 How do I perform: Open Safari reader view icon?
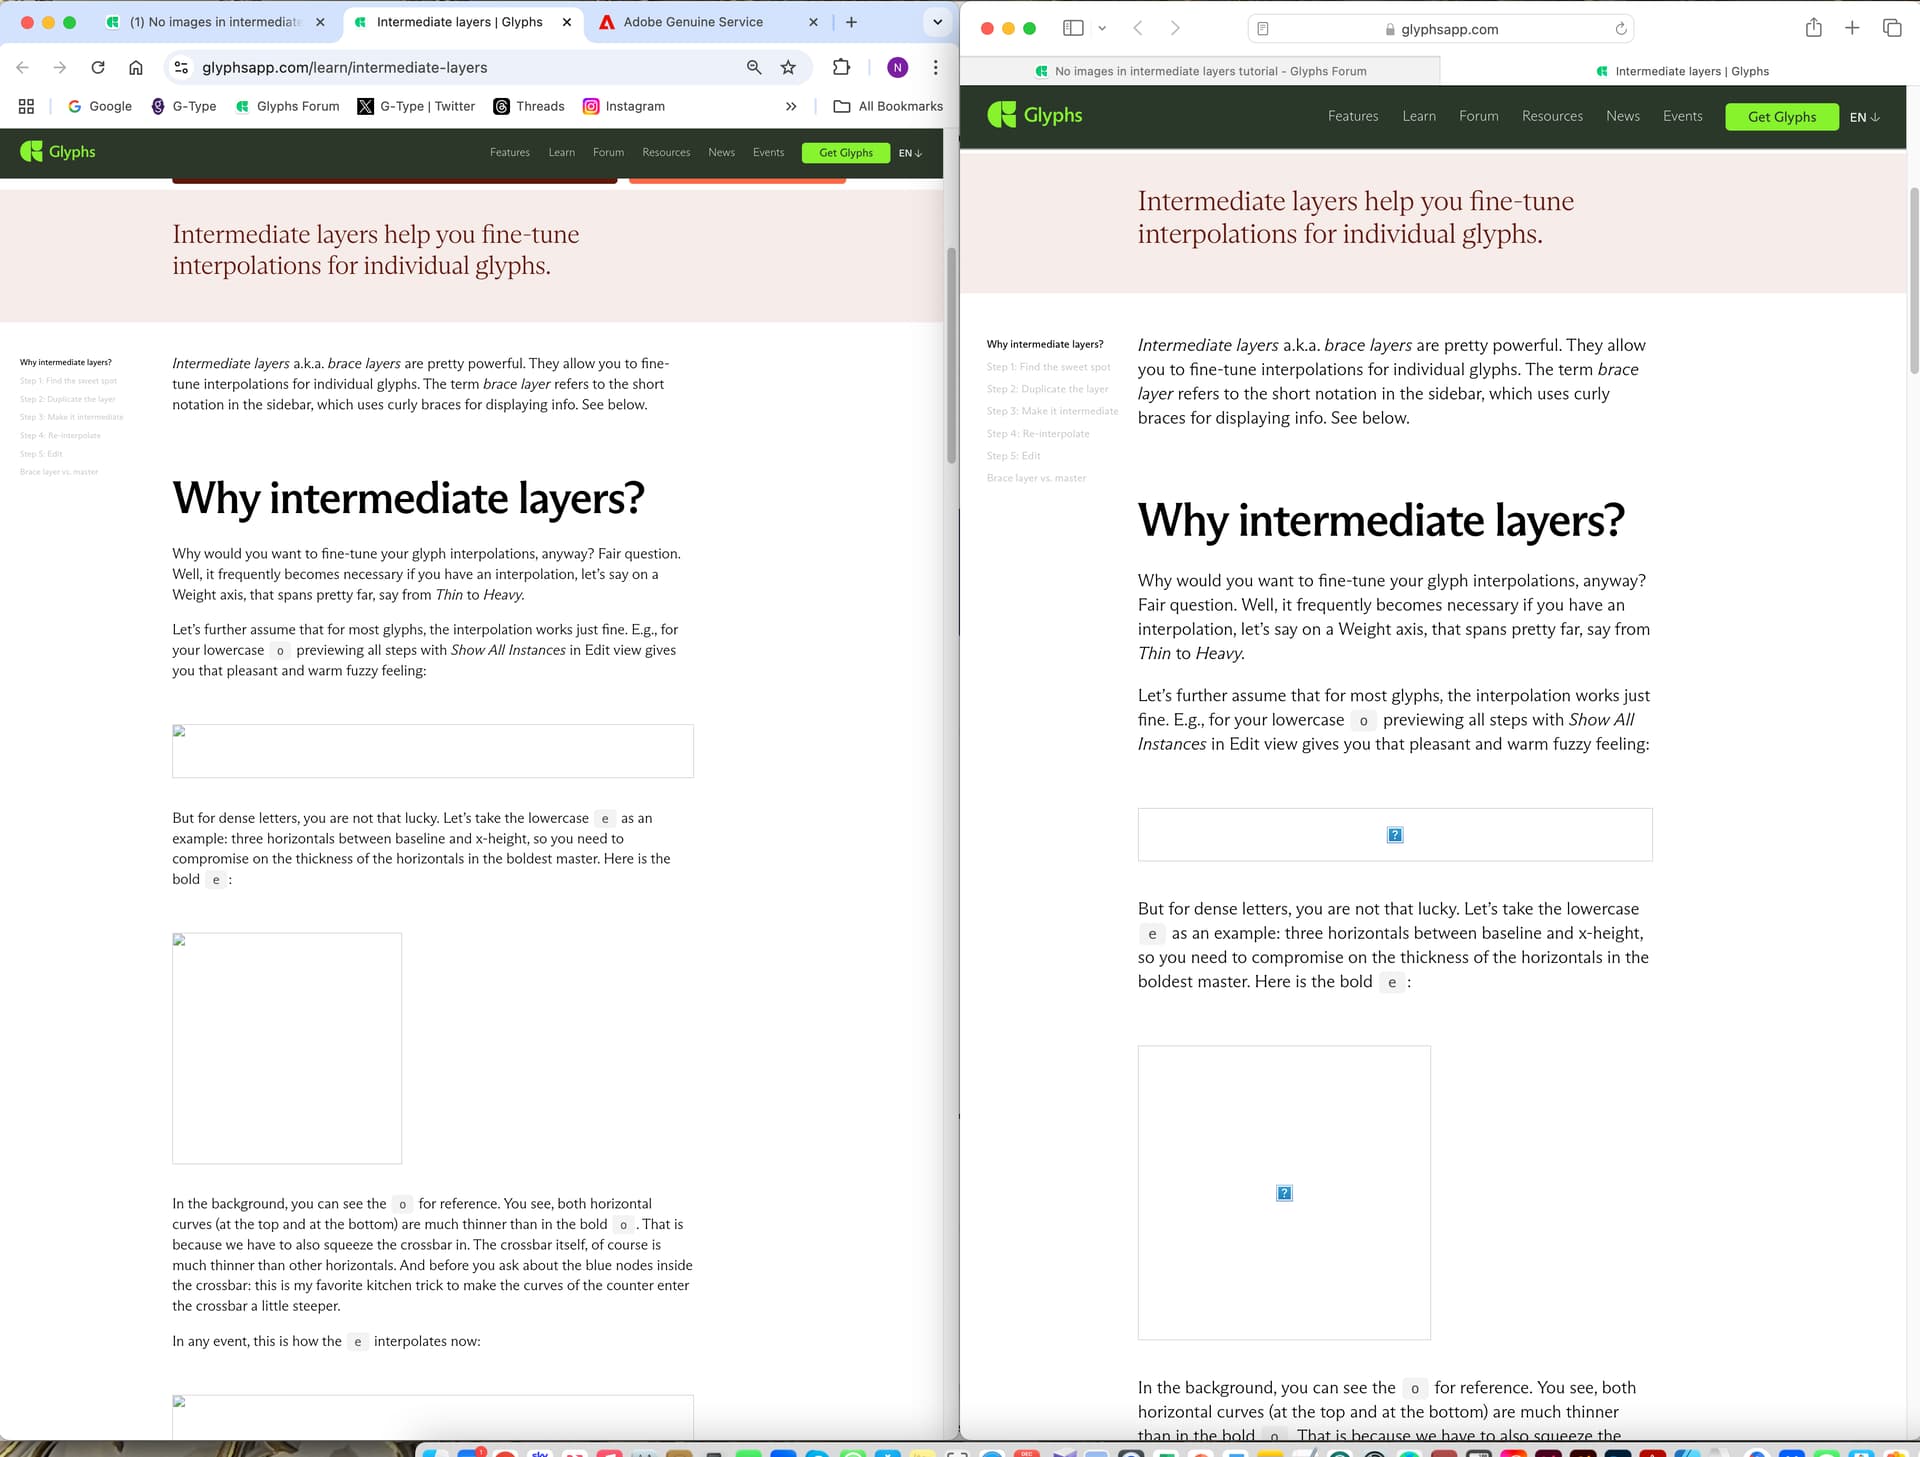coord(1263,29)
